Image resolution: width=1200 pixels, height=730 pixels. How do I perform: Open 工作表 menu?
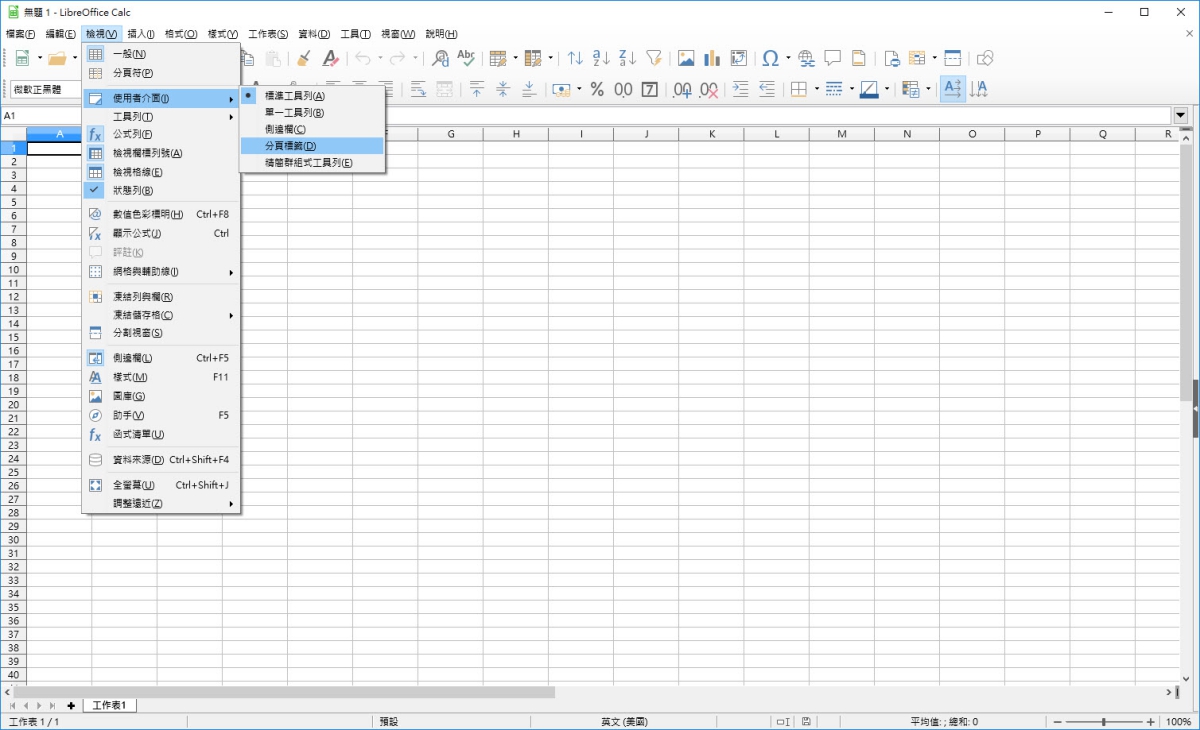(268, 34)
